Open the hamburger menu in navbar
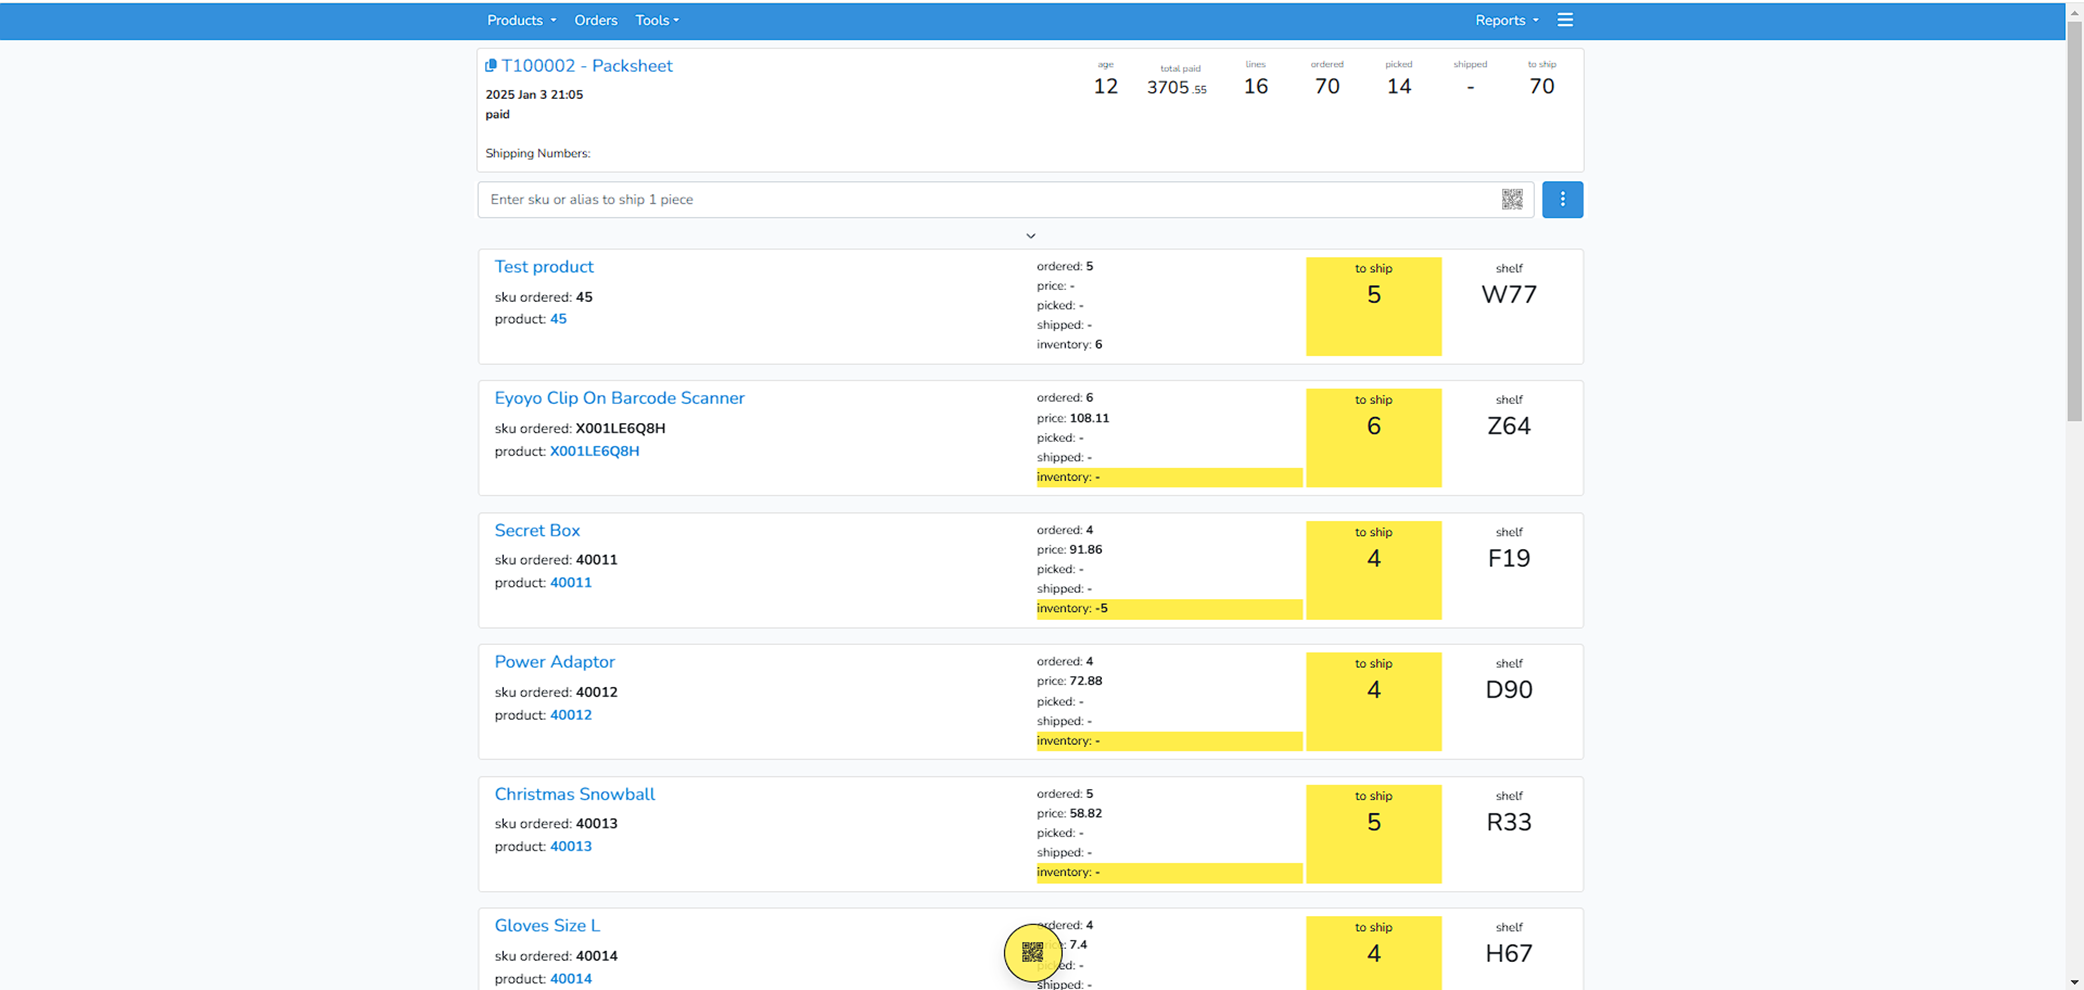The height and width of the screenshot is (990, 2084). pyautogui.click(x=1565, y=20)
